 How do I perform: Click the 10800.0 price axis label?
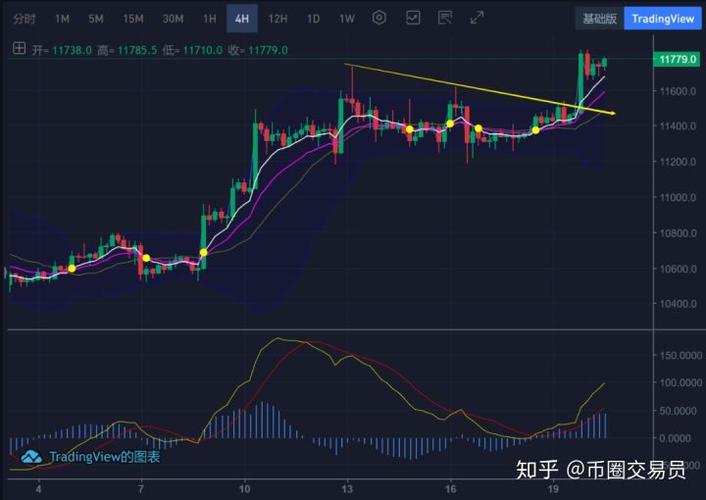678,233
